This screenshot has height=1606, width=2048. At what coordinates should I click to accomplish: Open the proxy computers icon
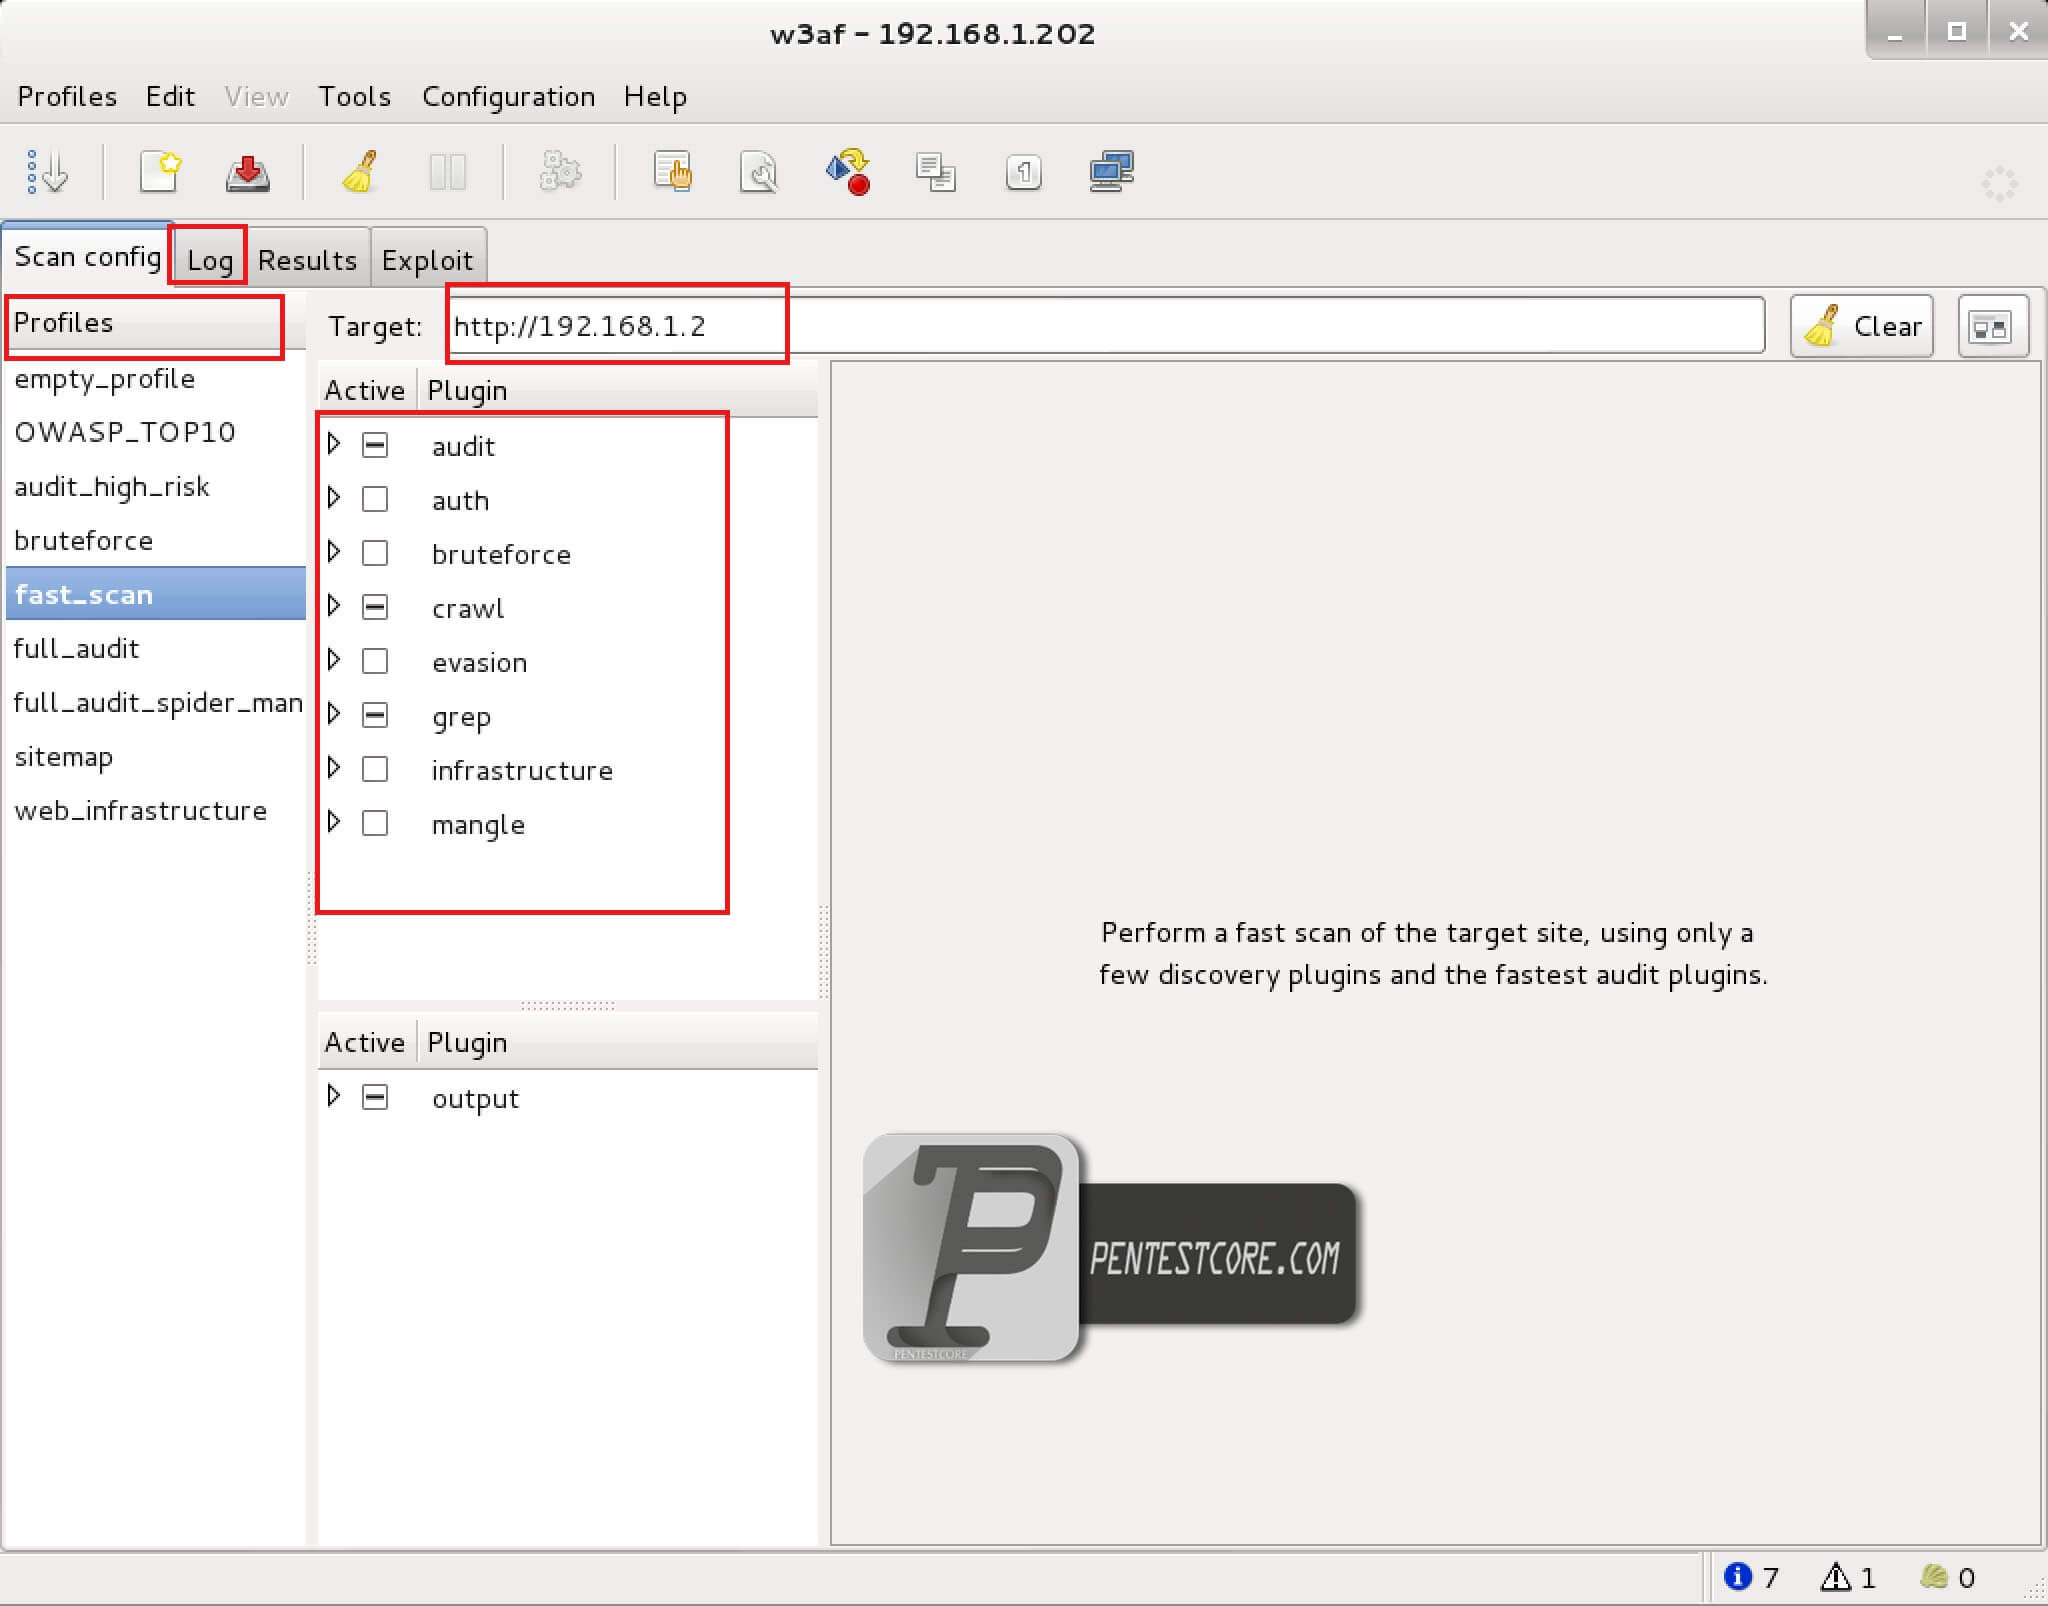click(x=1111, y=172)
